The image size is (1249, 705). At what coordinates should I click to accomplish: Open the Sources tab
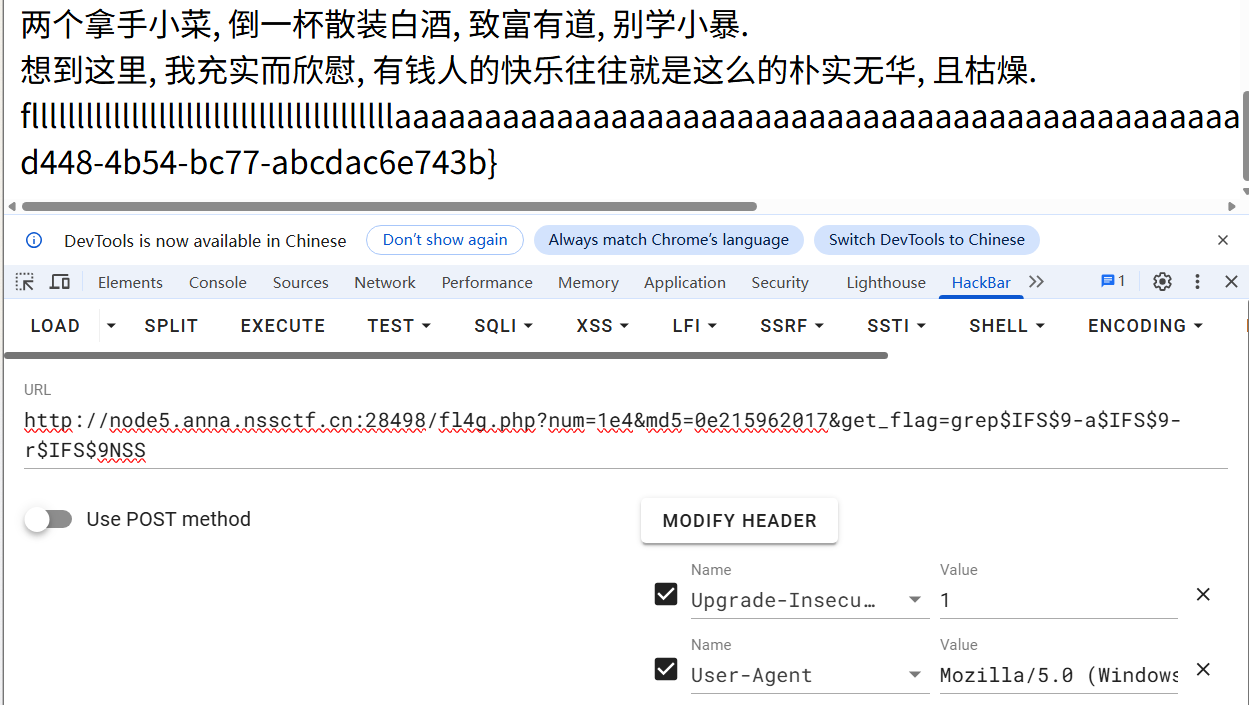pyautogui.click(x=301, y=282)
